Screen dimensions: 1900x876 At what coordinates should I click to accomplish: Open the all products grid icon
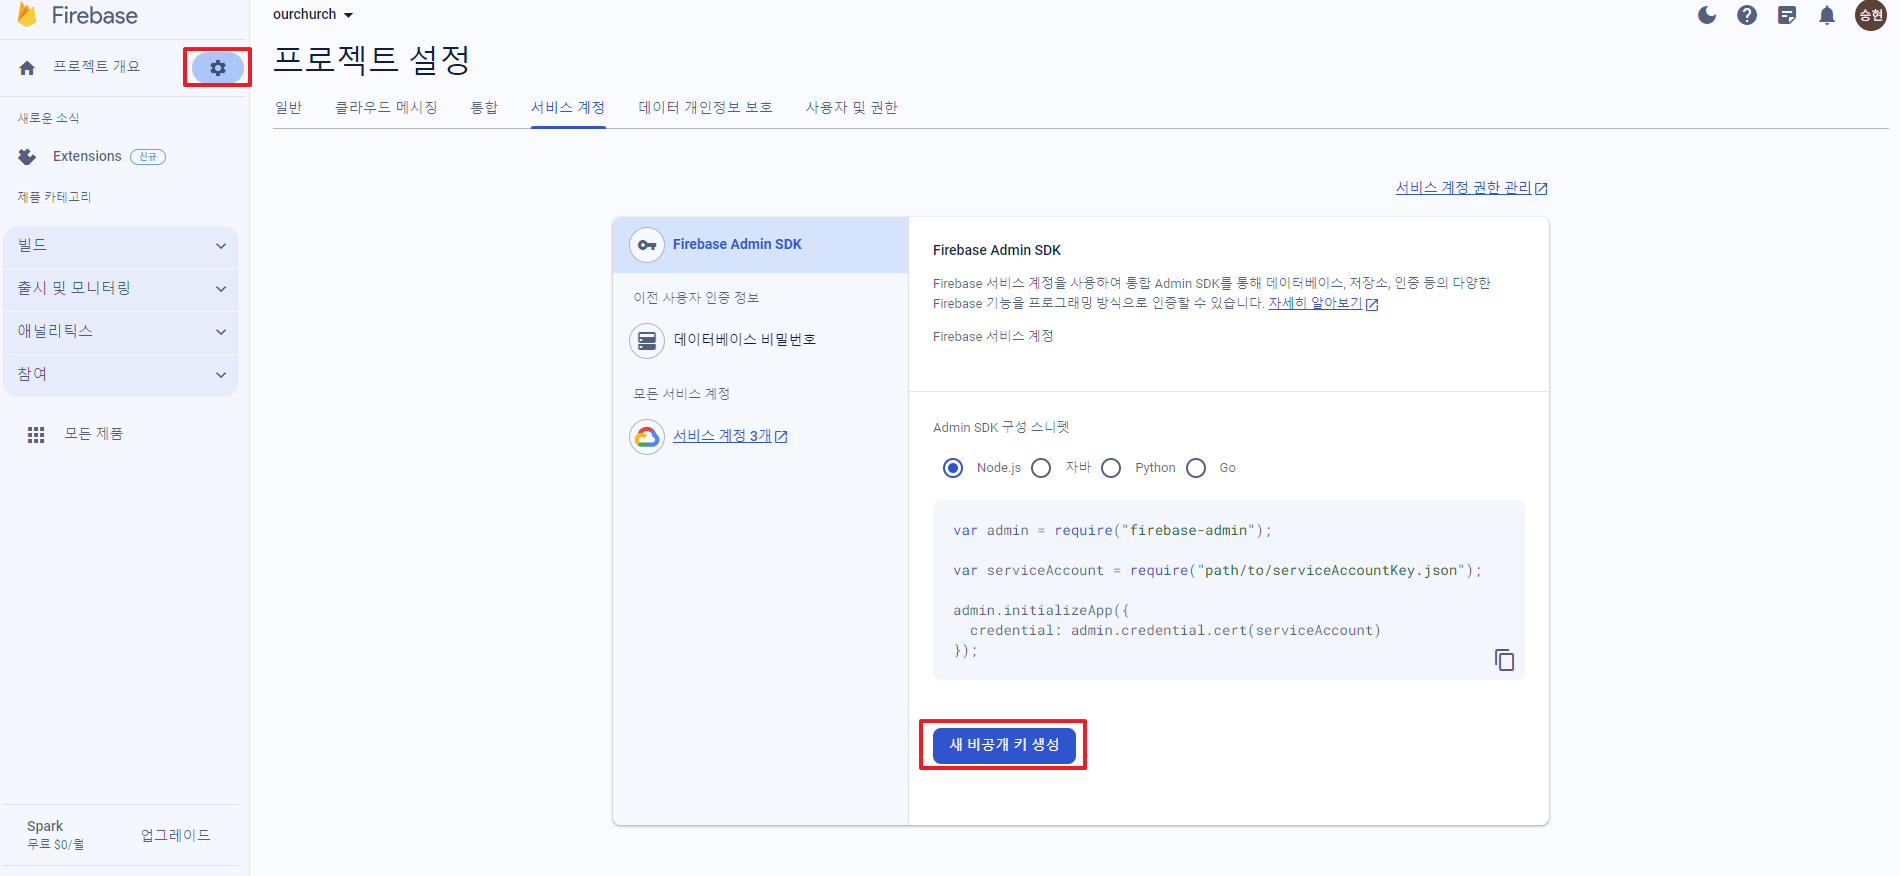pyautogui.click(x=36, y=435)
